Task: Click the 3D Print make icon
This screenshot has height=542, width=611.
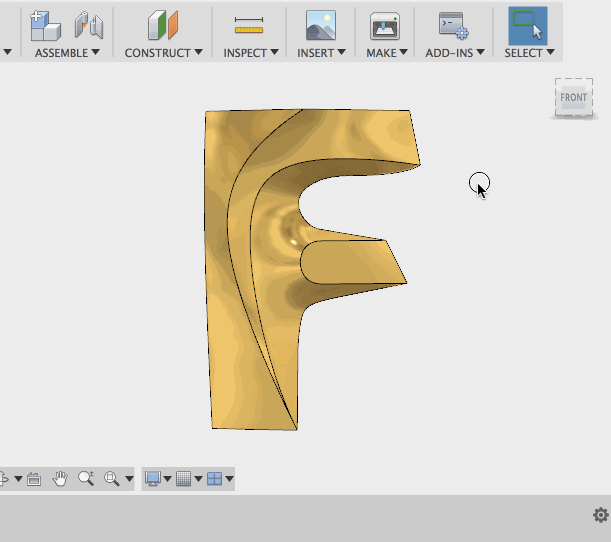Action: pos(384,24)
